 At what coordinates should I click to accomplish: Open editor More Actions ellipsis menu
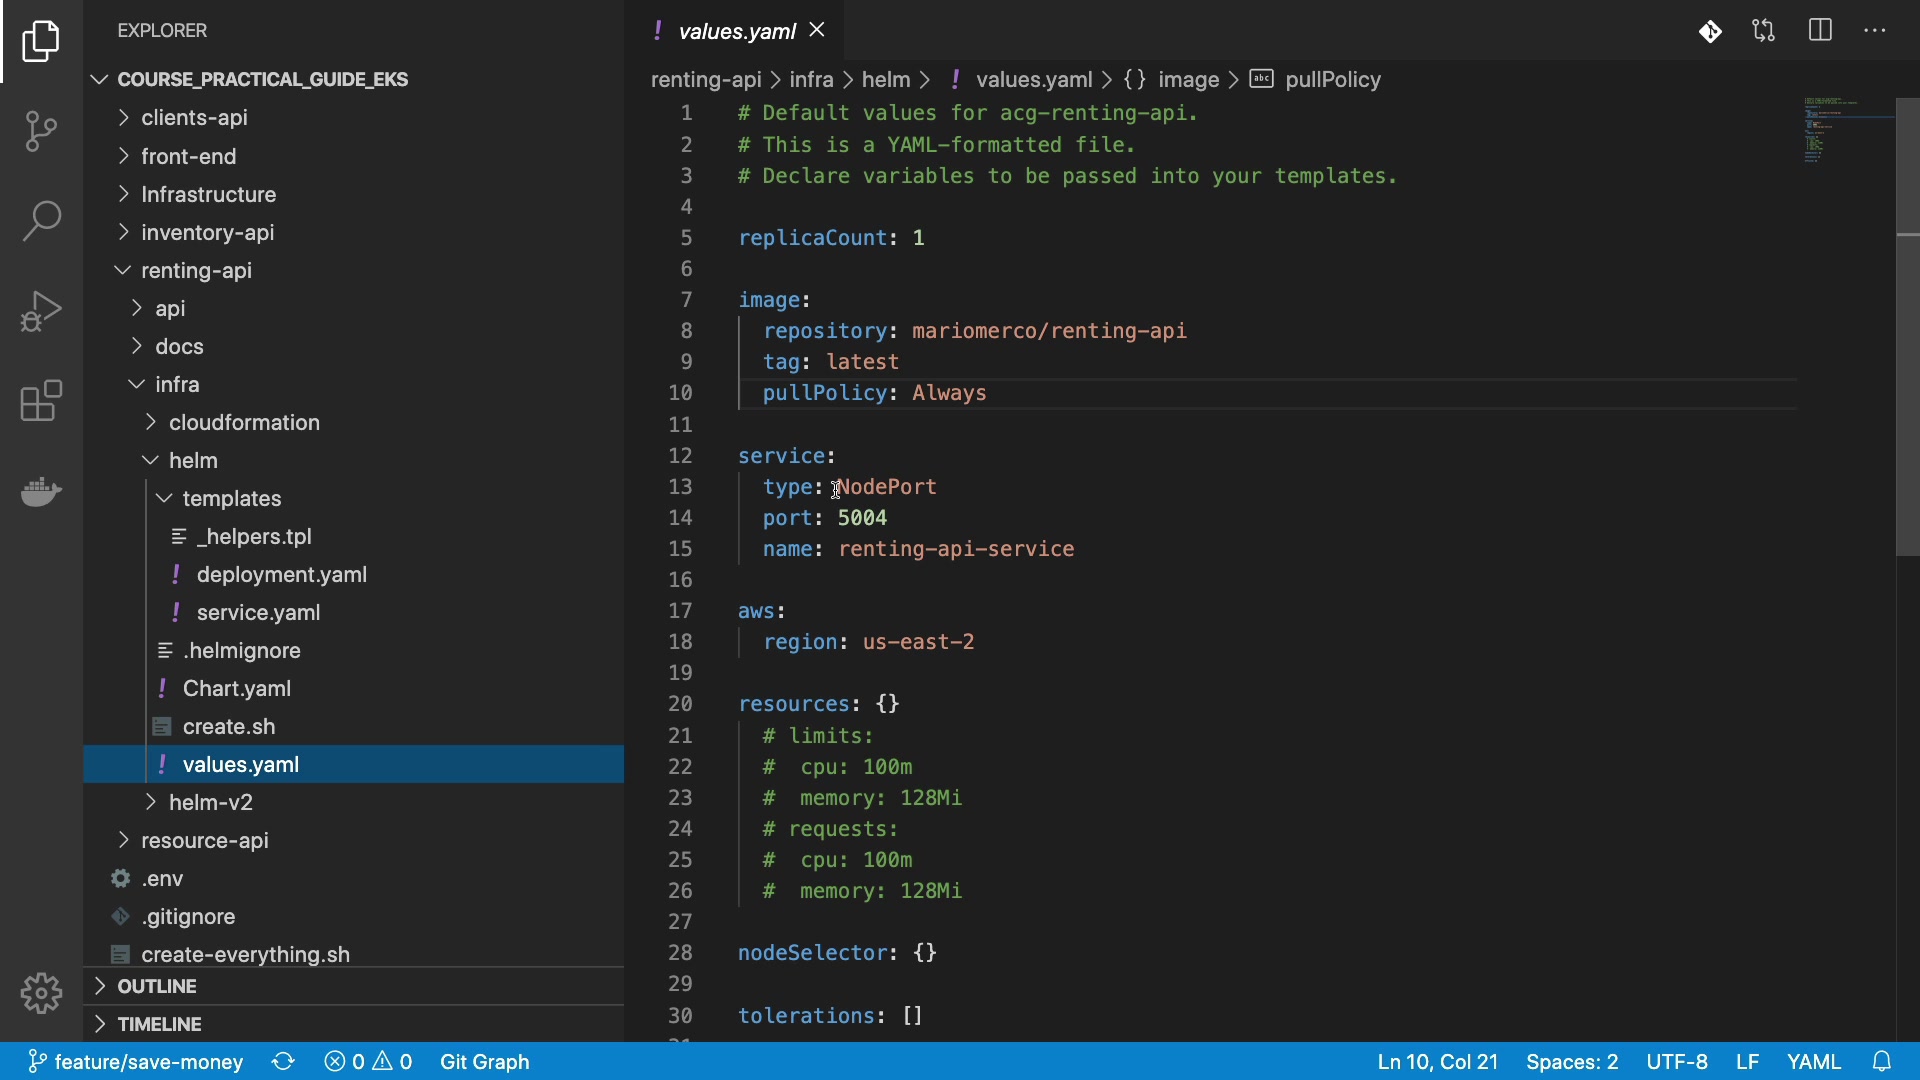click(x=1875, y=31)
